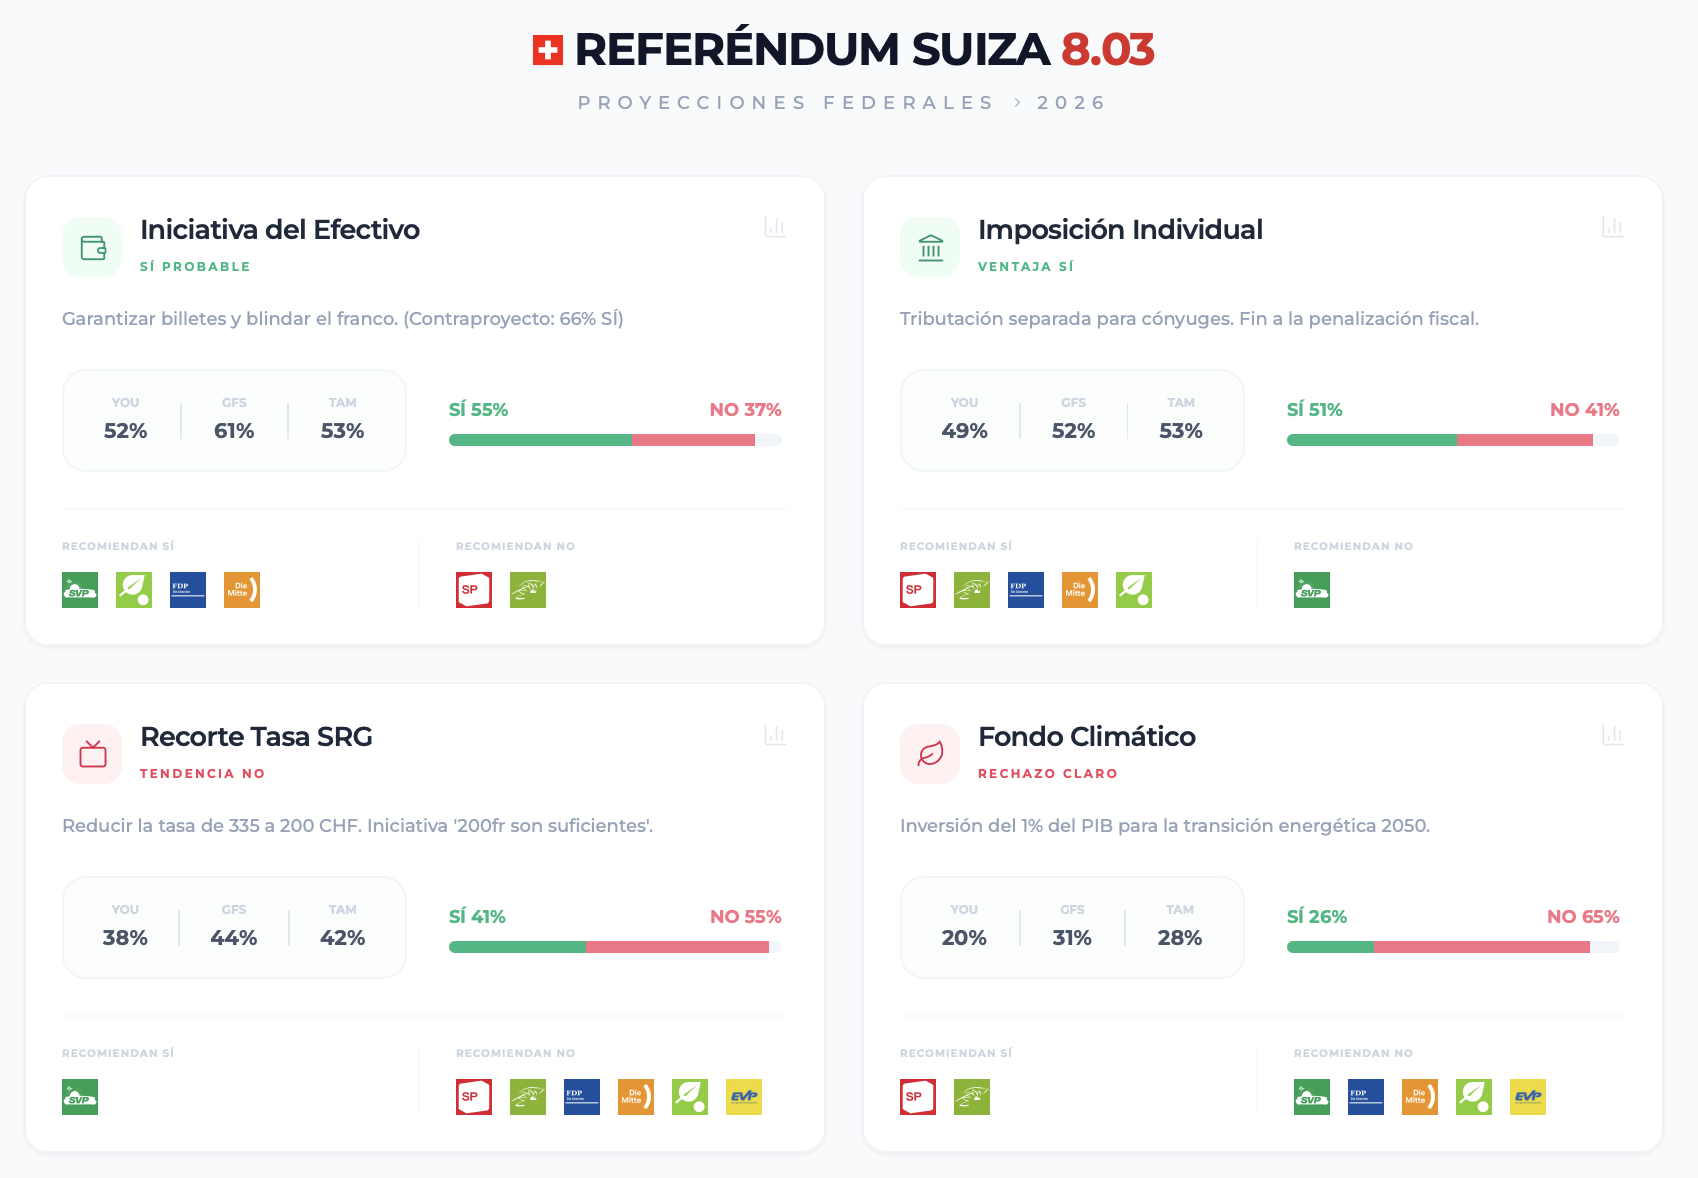Click Die Mitte logo in Fondo Climático card
This screenshot has width=1698, height=1178.
coord(1419,1097)
